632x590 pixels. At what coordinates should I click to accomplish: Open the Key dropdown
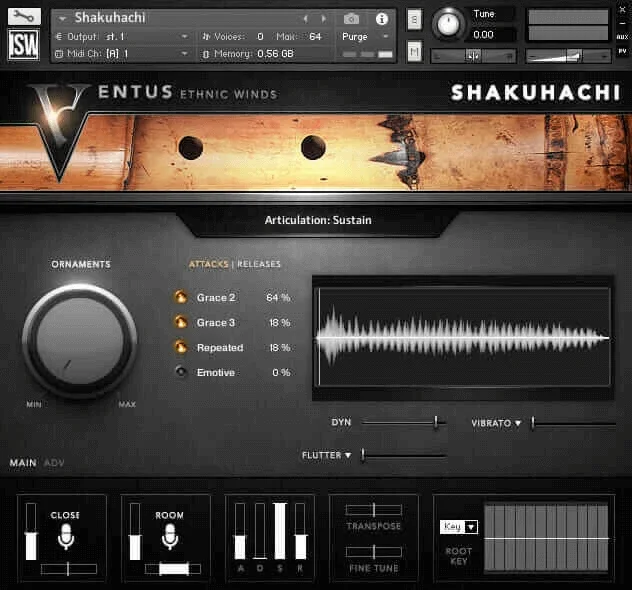tap(459, 527)
